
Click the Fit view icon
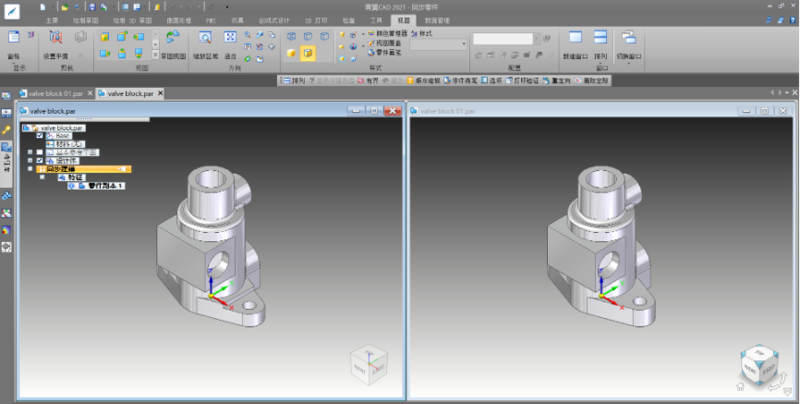pyautogui.click(x=230, y=39)
